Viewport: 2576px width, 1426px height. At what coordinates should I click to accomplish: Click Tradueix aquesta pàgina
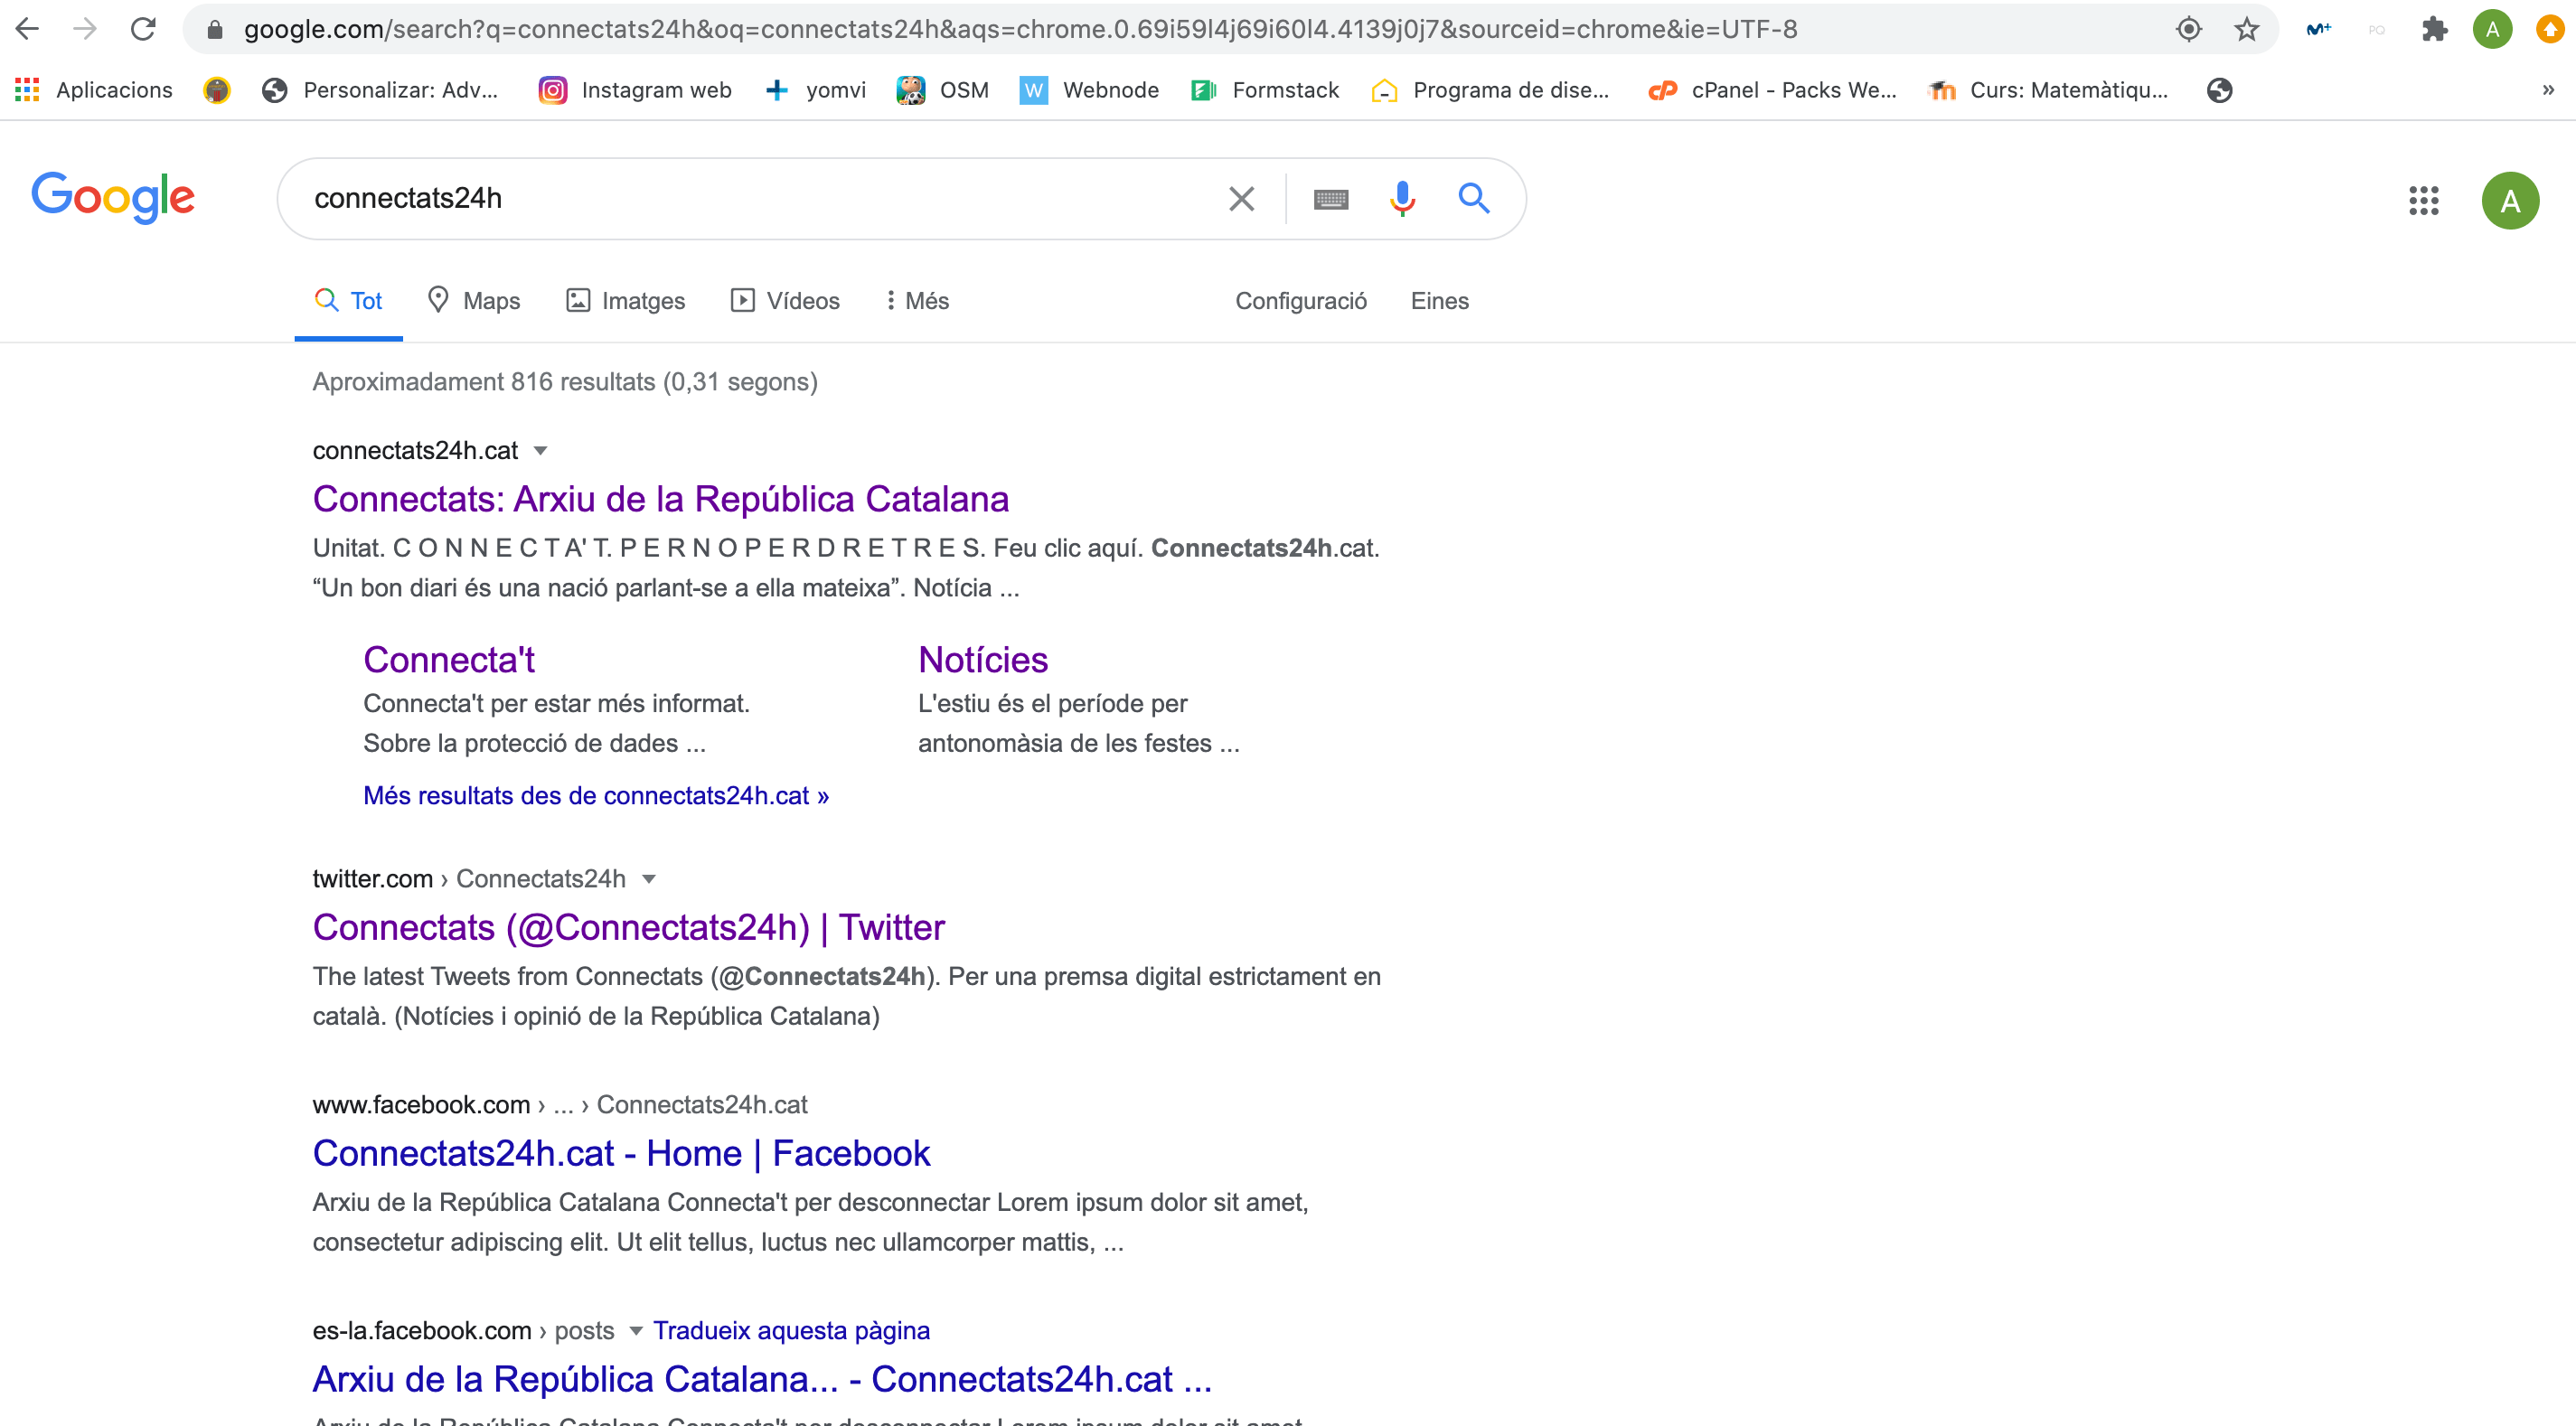[792, 1331]
